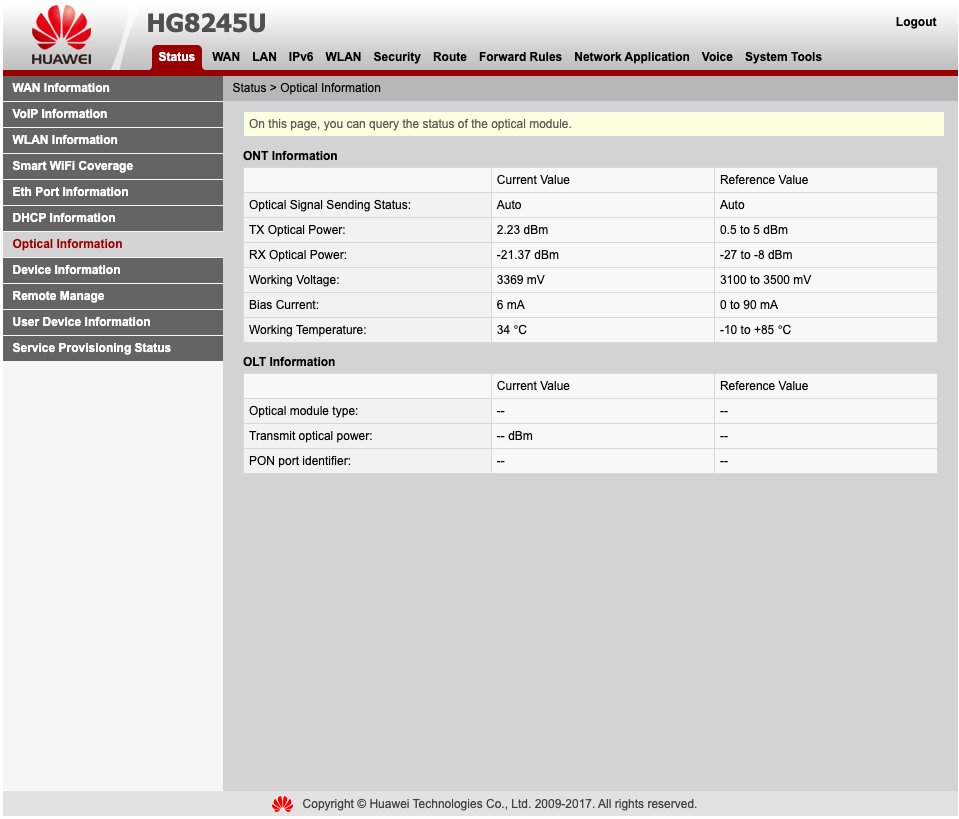
Task: Click the ONT Information heading
Action: click(290, 156)
